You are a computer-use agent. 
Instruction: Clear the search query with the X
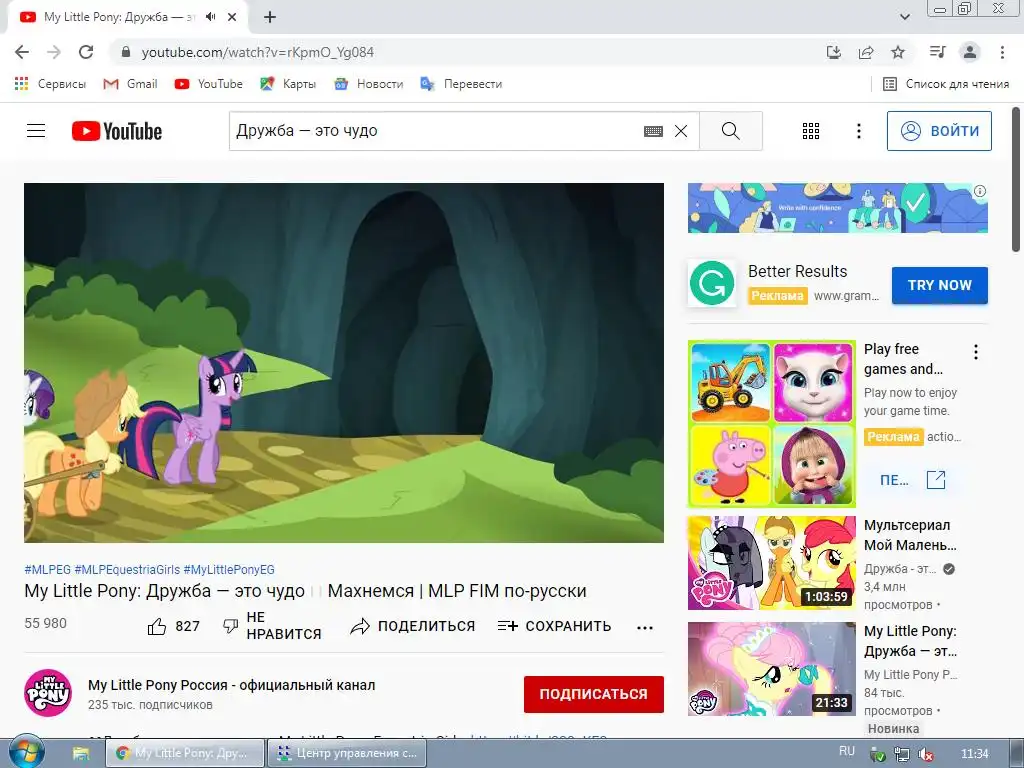click(x=681, y=131)
